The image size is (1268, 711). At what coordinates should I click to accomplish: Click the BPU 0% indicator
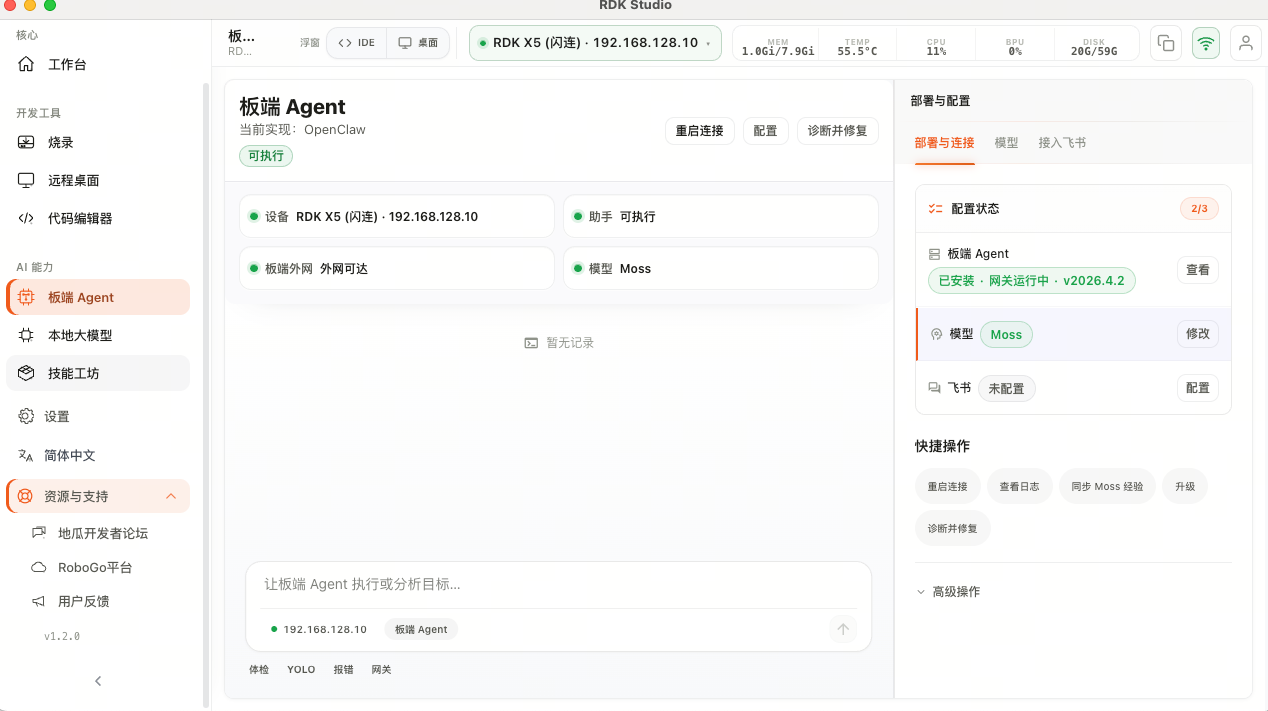tap(1015, 47)
